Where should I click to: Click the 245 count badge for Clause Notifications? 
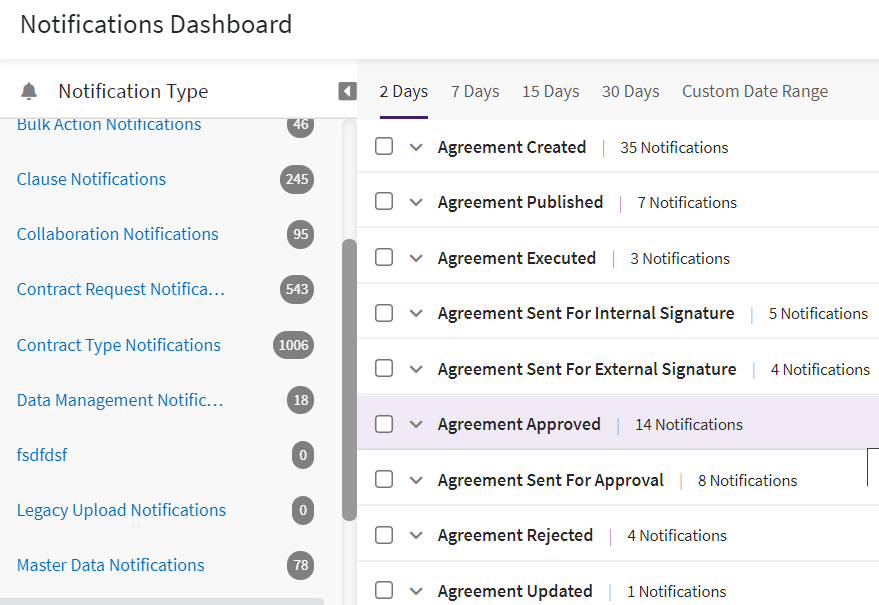pyautogui.click(x=296, y=180)
